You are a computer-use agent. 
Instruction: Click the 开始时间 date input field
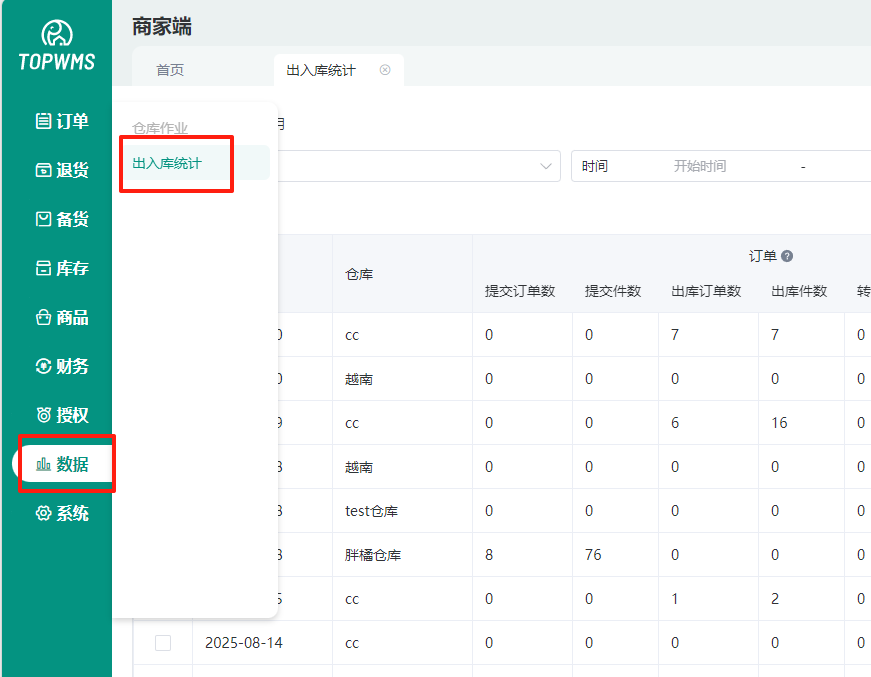[700, 166]
